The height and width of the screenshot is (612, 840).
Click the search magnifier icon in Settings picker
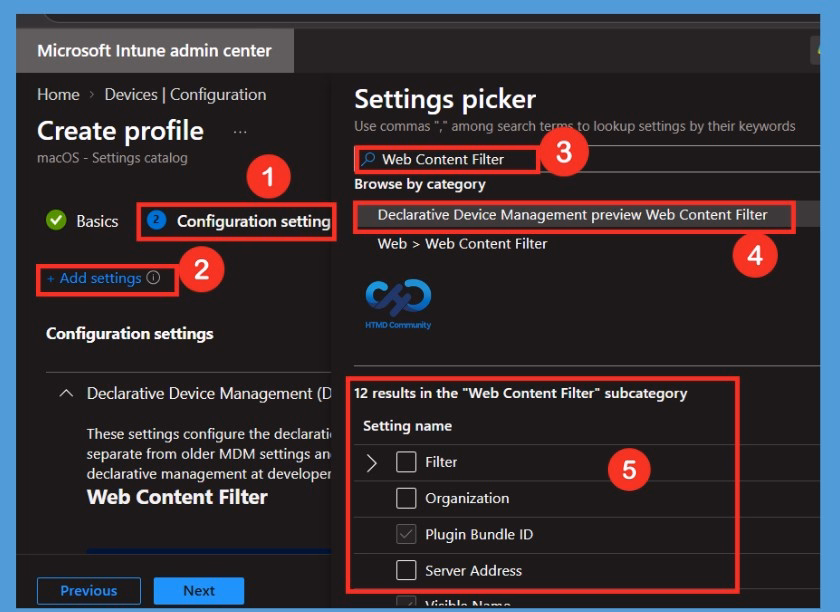(x=368, y=159)
